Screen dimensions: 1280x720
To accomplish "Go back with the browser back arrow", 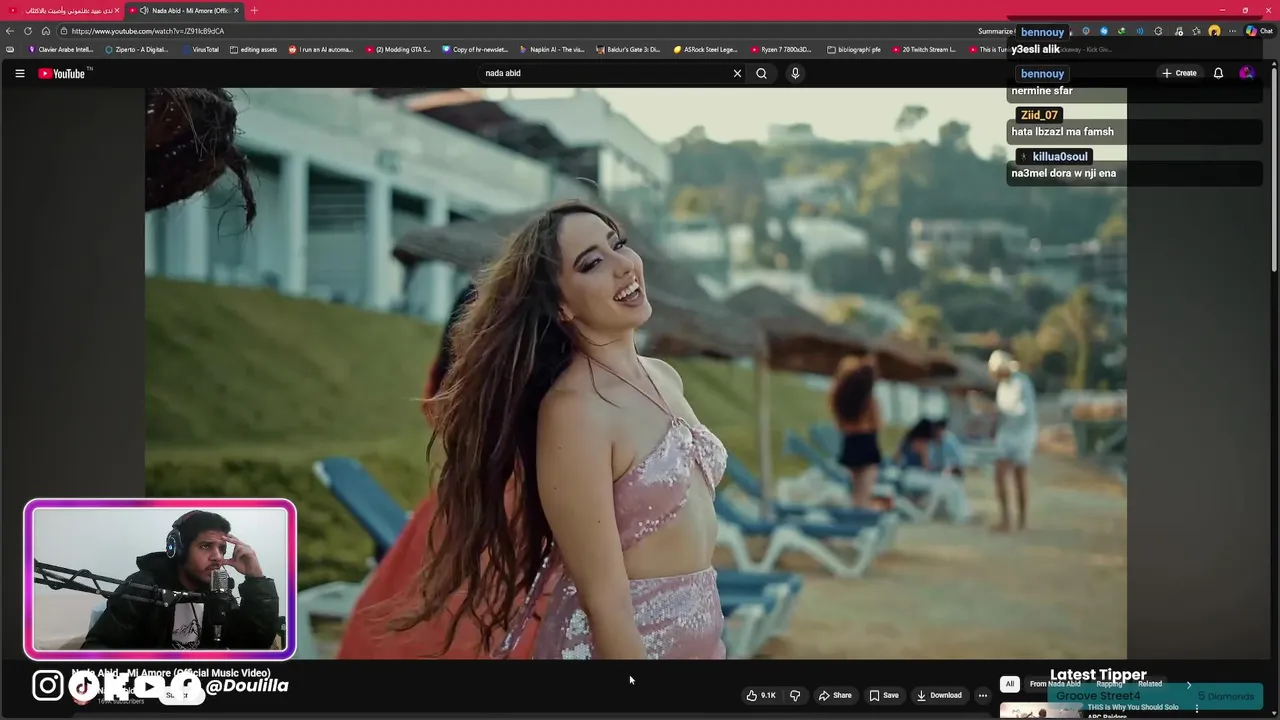I will [10, 31].
